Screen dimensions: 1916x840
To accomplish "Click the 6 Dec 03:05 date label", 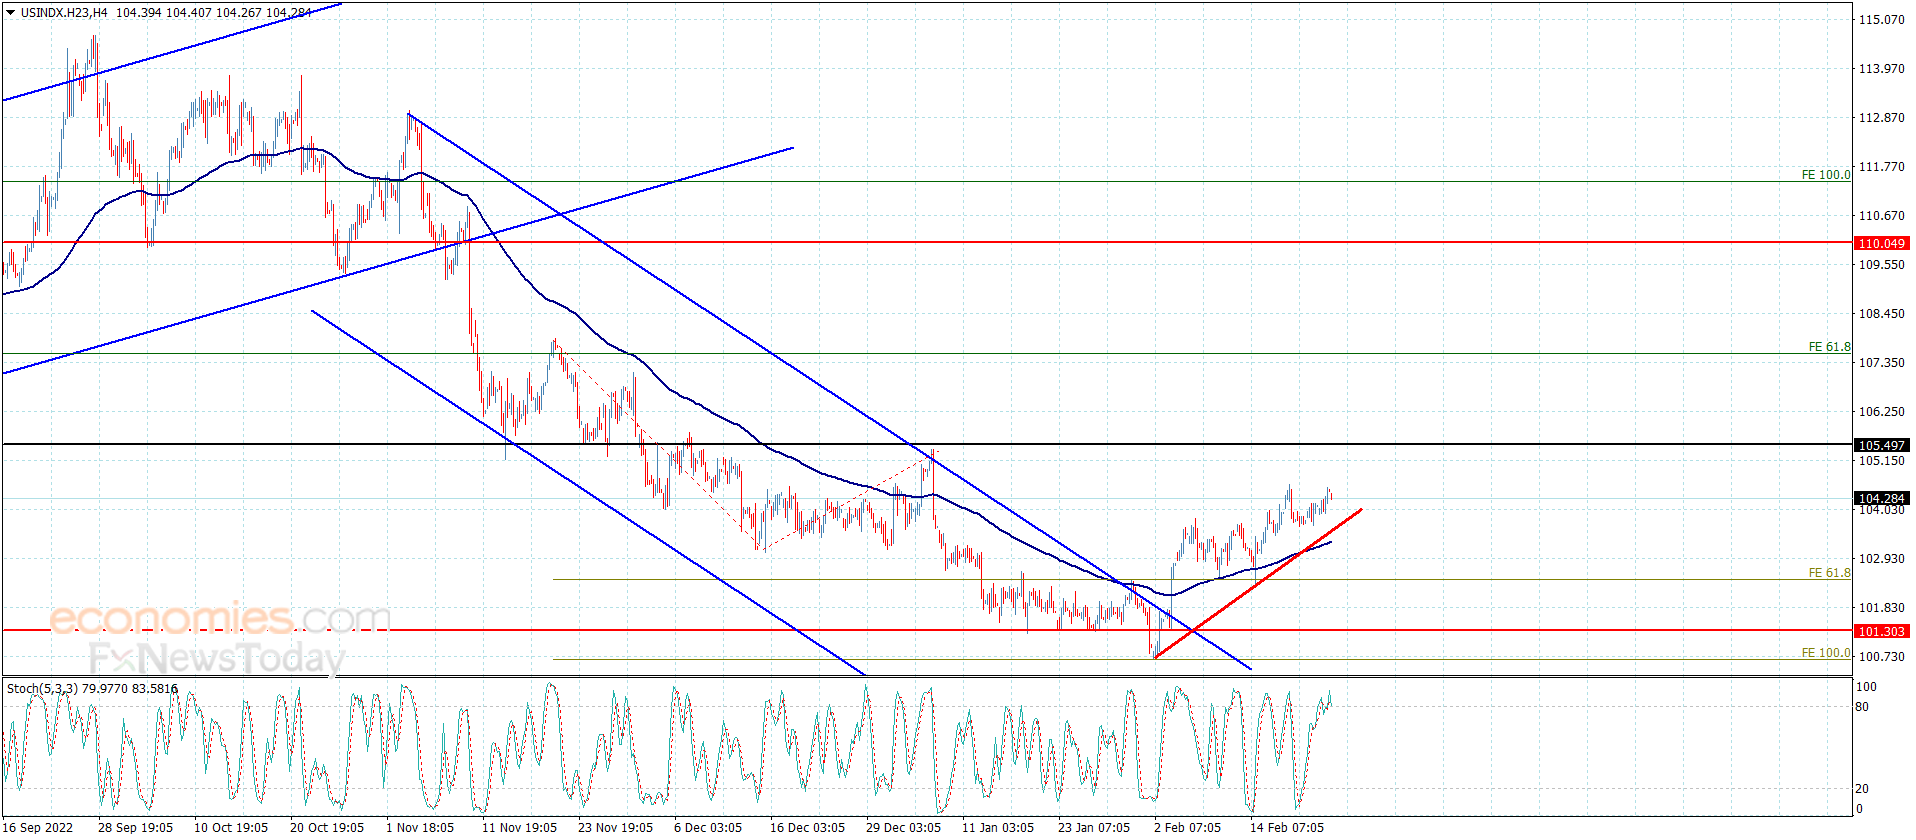I will (x=708, y=827).
